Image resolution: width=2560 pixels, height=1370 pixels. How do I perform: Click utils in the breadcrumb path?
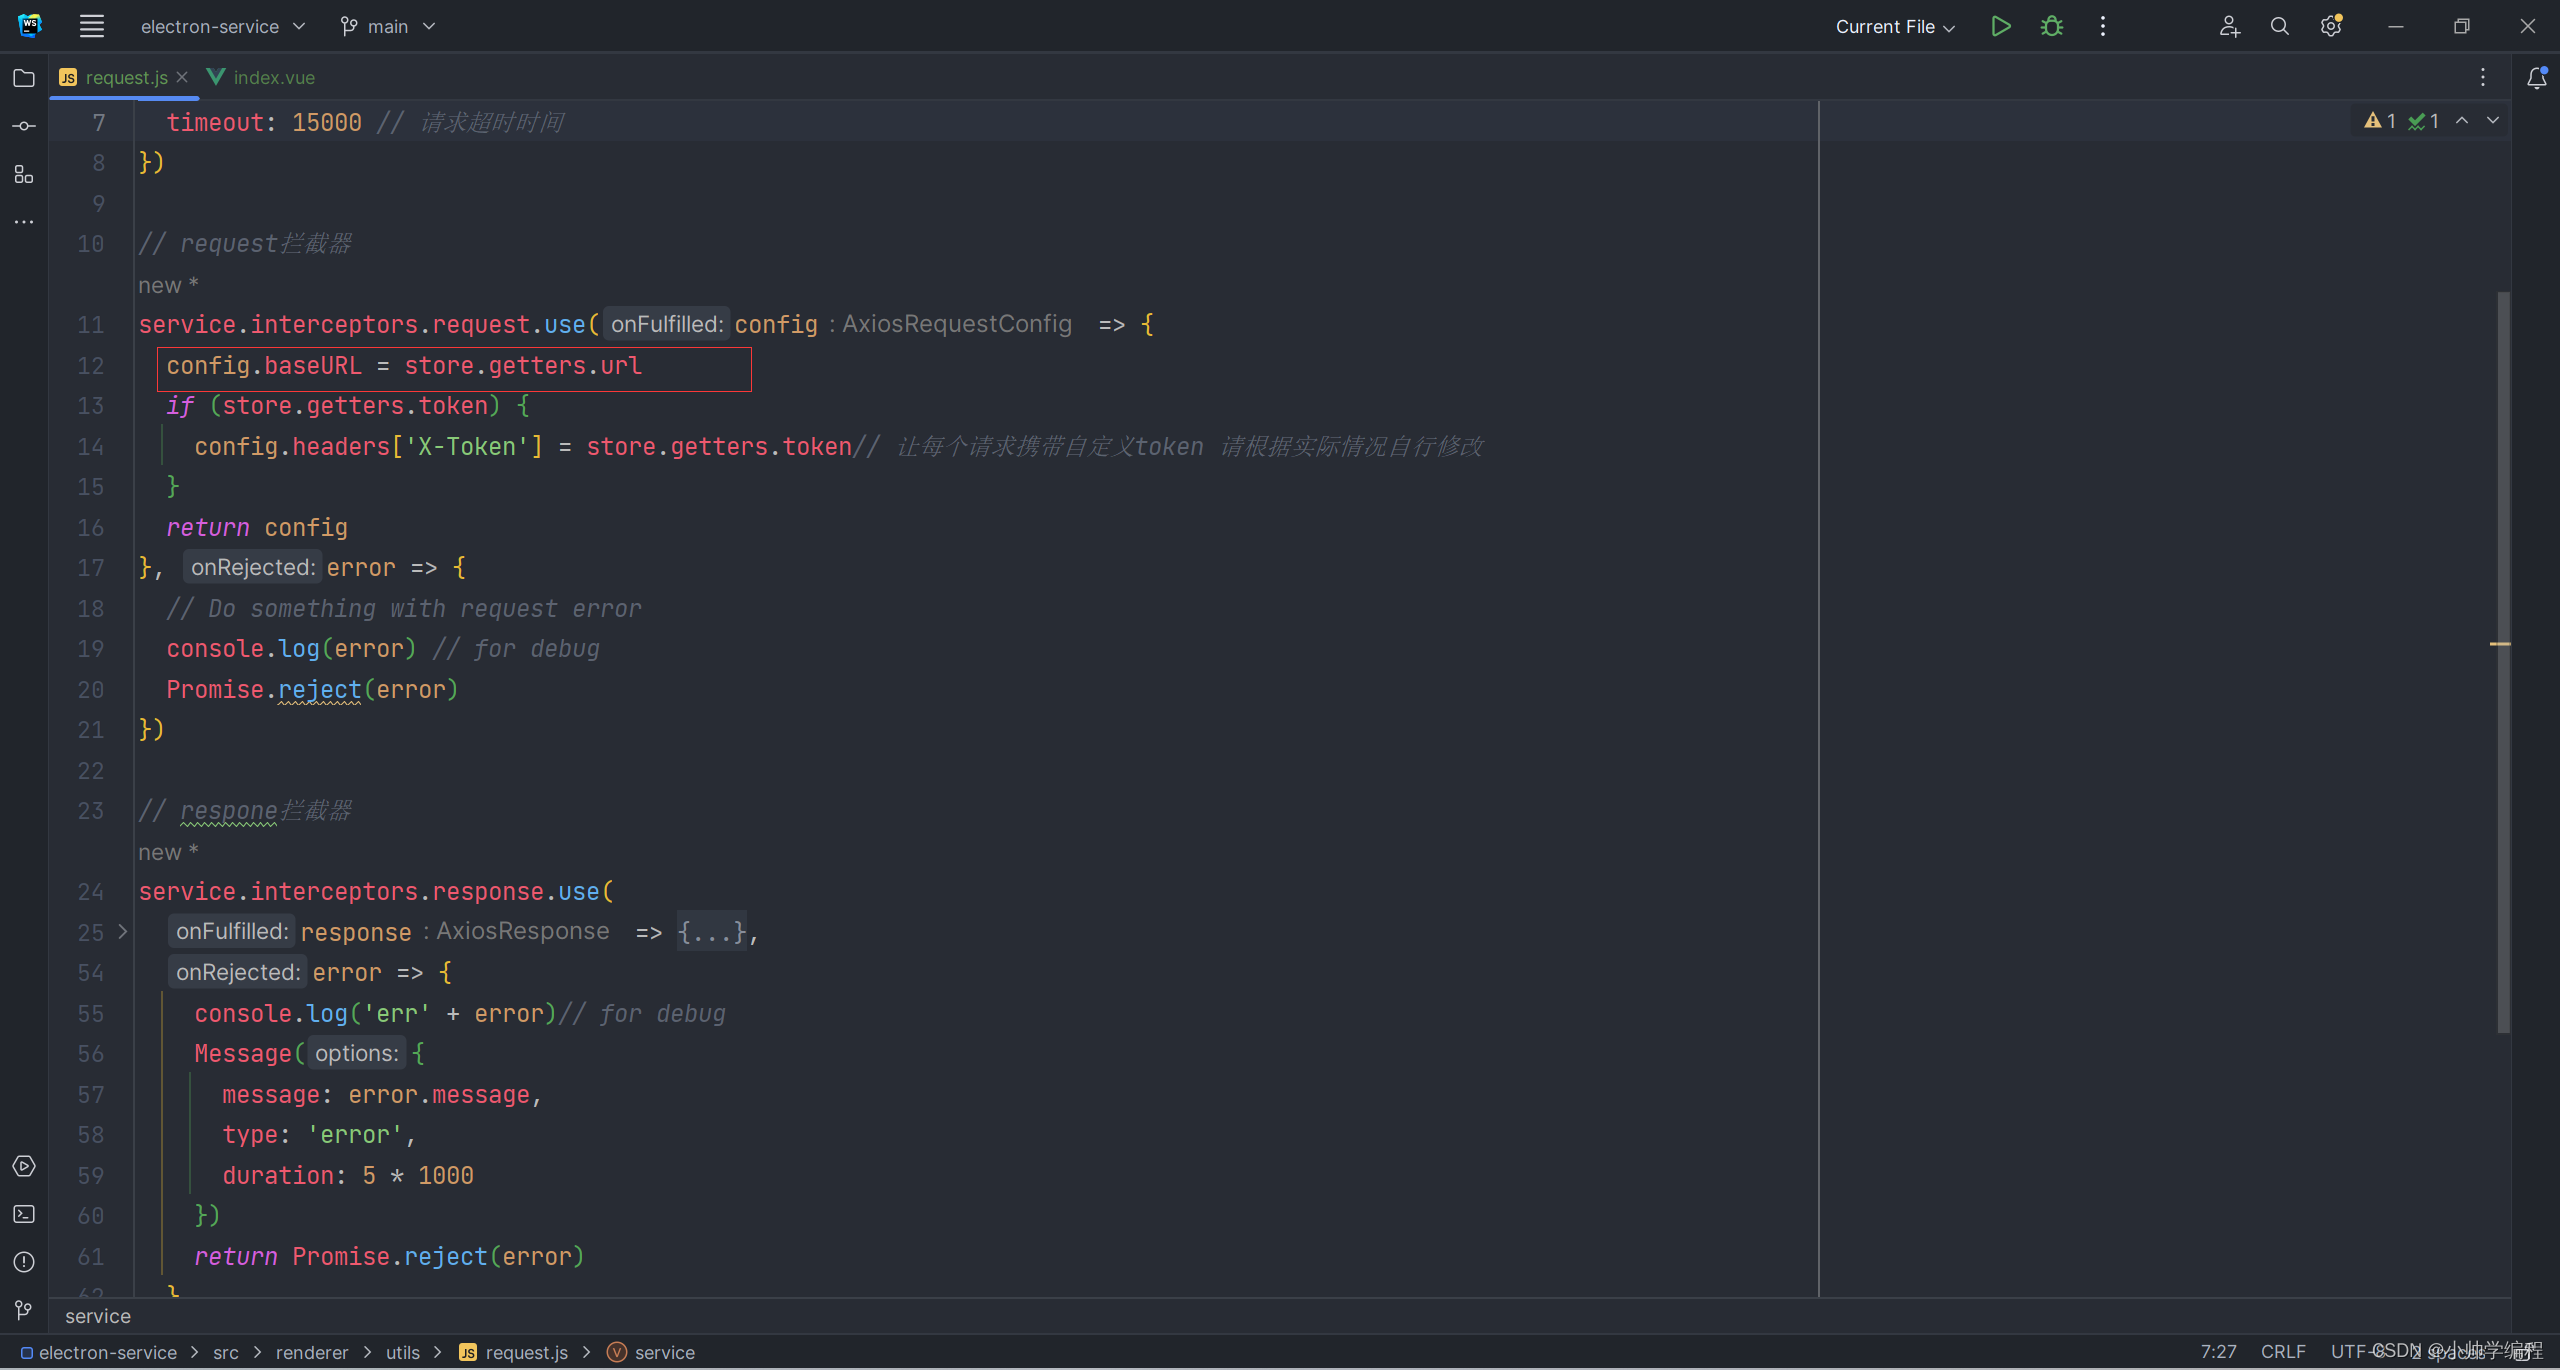click(x=402, y=1352)
